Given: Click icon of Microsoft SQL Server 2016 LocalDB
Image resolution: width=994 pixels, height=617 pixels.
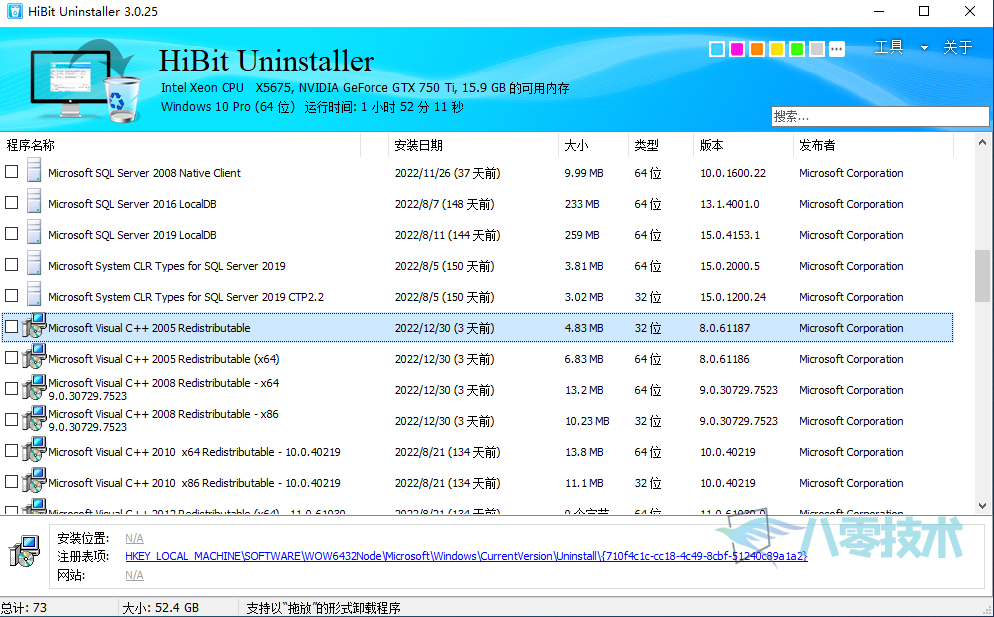Looking at the screenshot, I should [34, 203].
